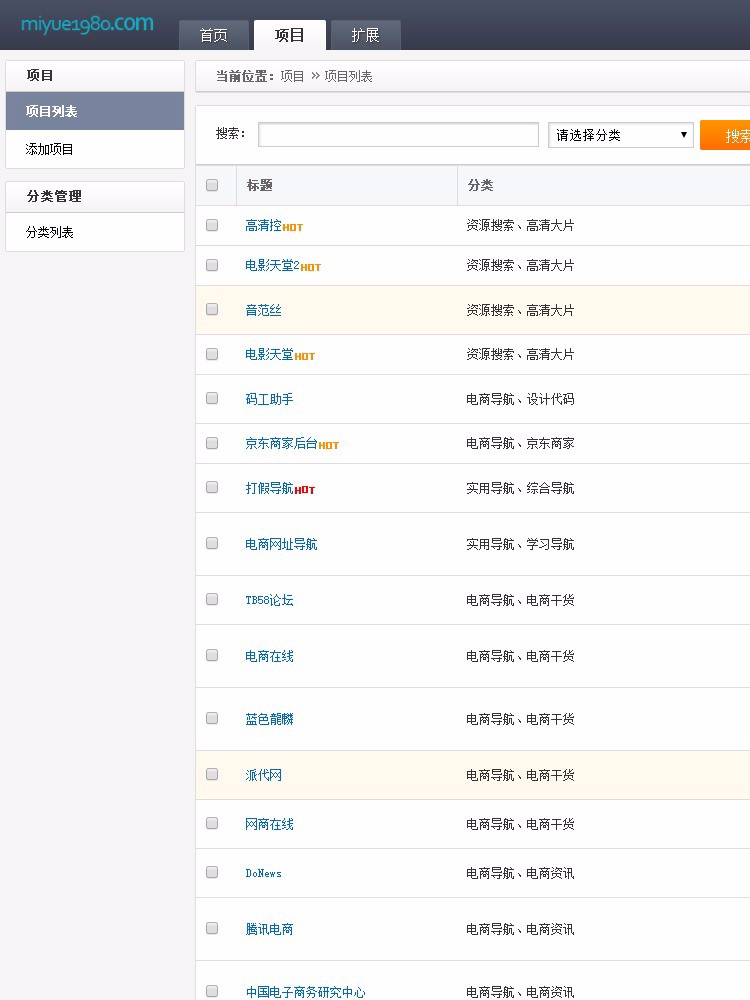Screen dimensions: 750x1000
Task: Click the orange 搜索 button
Action: click(x=725, y=135)
